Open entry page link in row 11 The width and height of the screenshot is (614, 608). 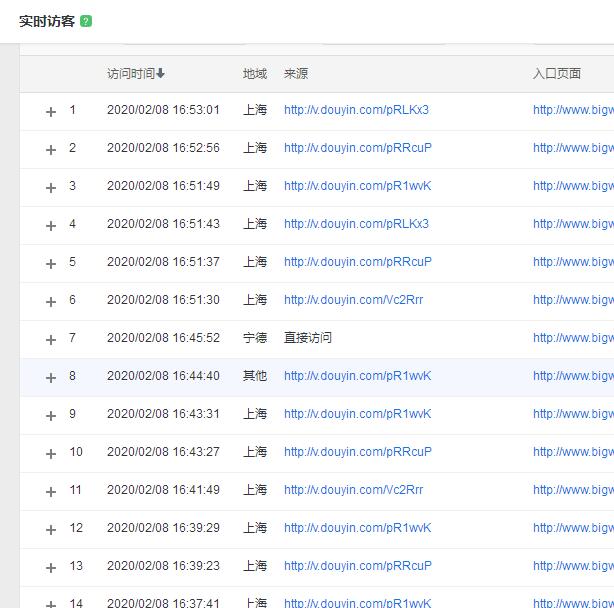[x=573, y=490]
